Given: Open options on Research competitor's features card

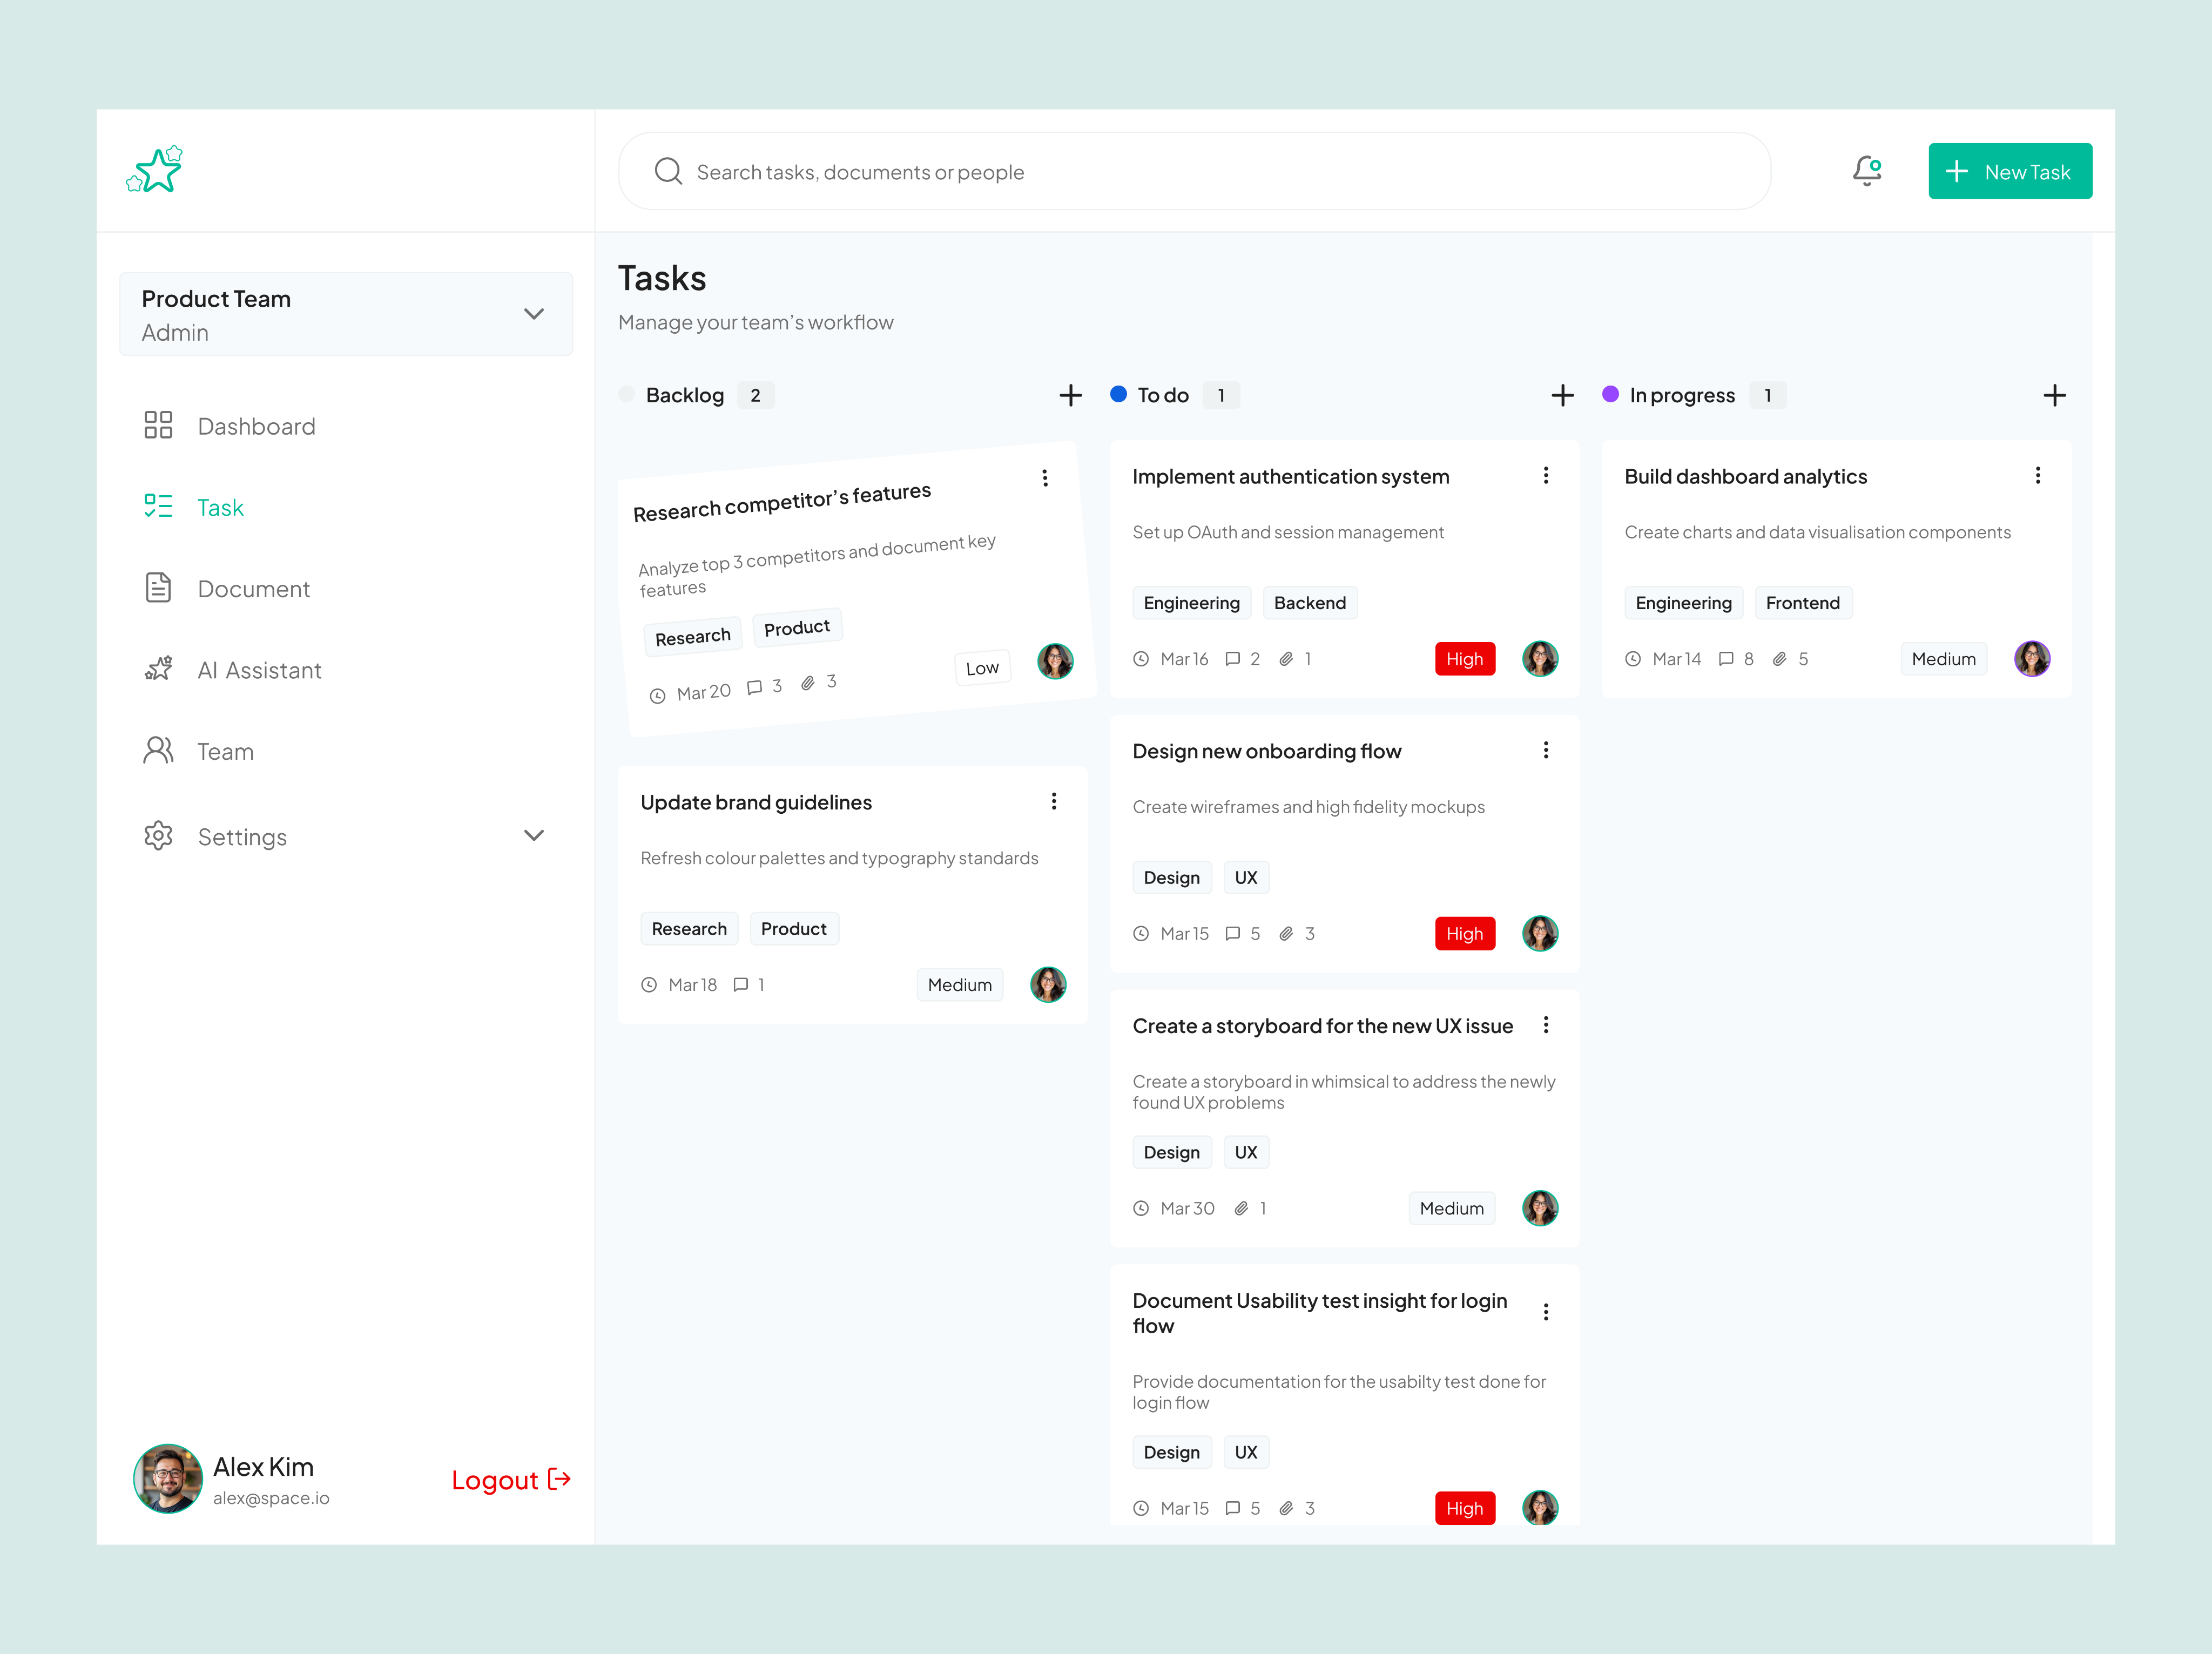Looking at the screenshot, I should [x=1045, y=478].
